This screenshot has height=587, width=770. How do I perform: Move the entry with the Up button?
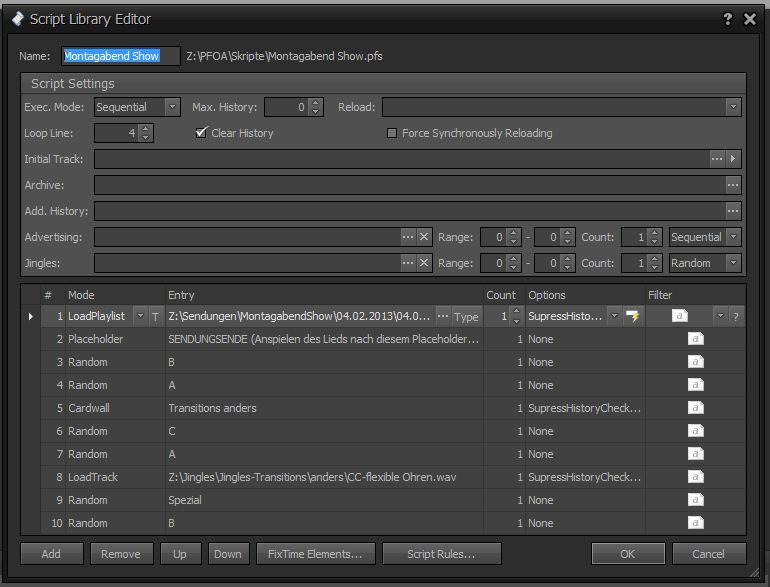pyautogui.click(x=180, y=554)
